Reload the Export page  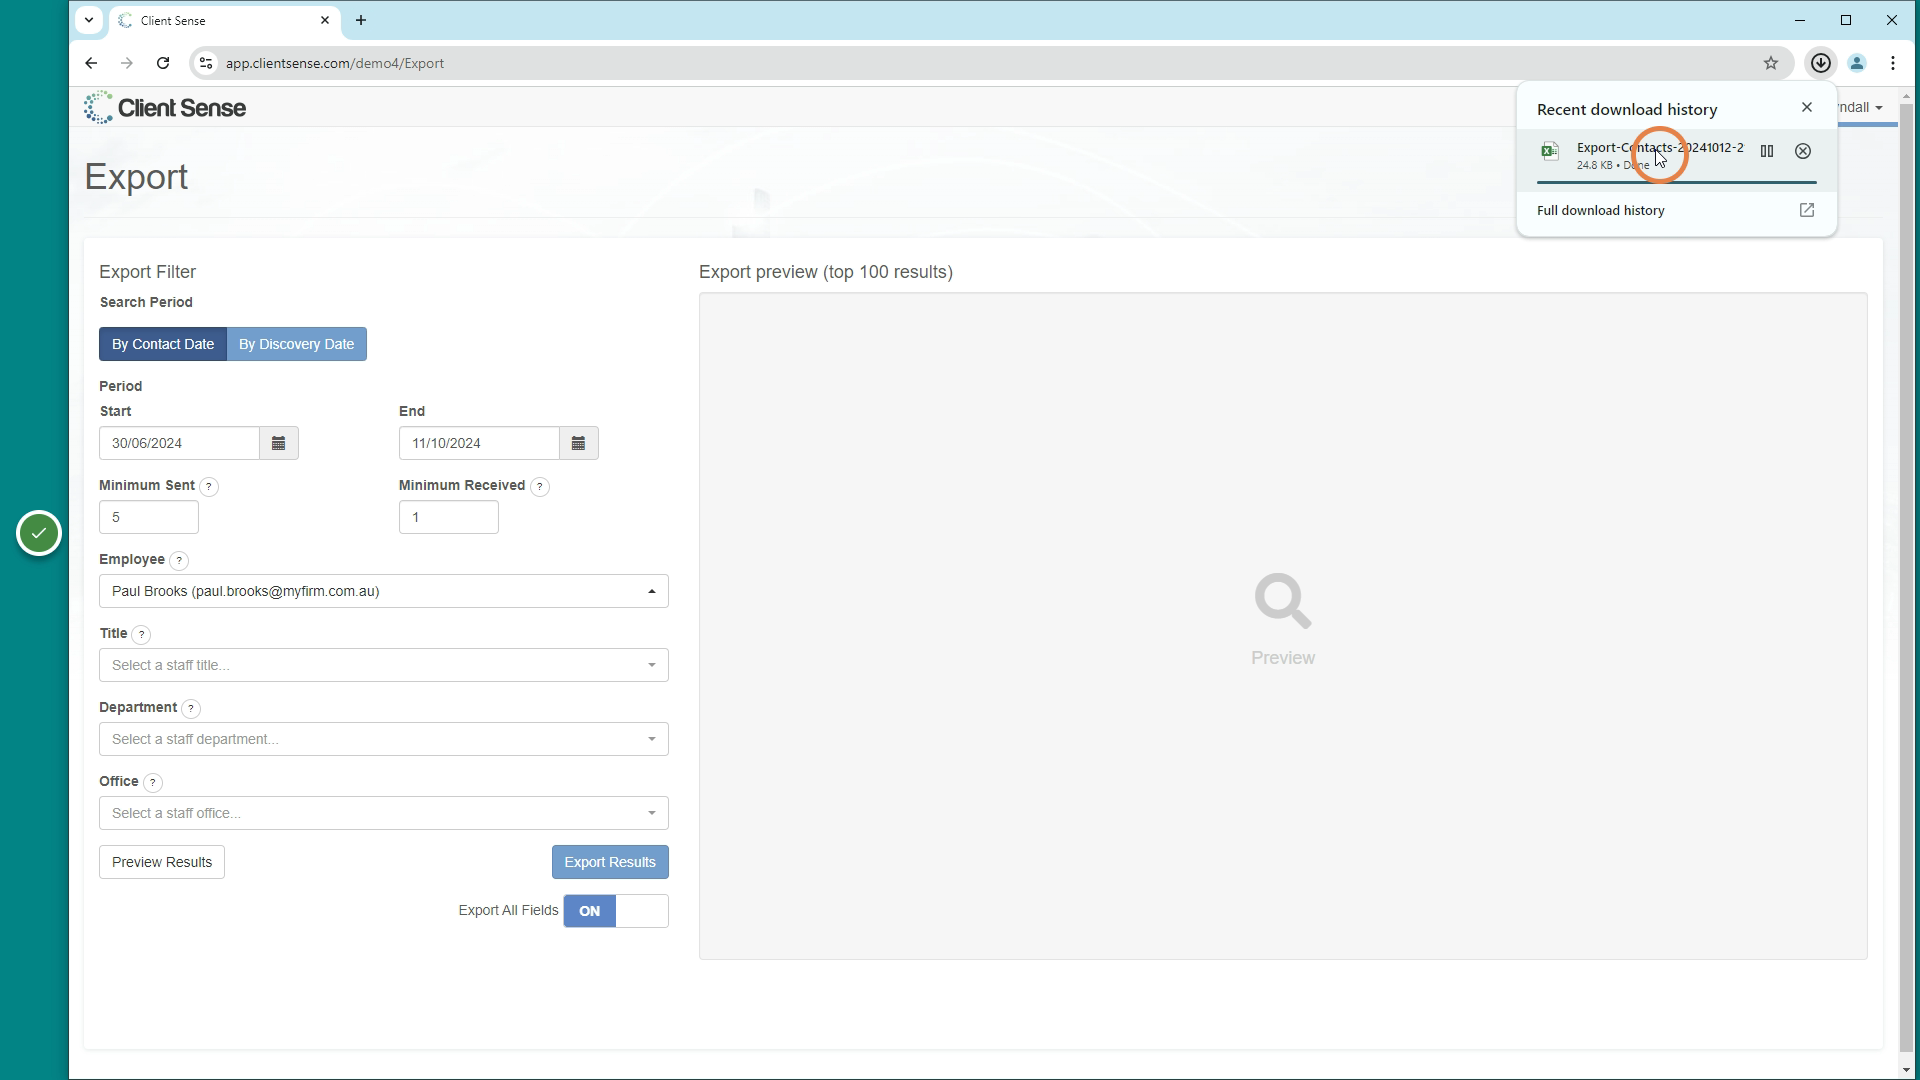coord(163,63)
